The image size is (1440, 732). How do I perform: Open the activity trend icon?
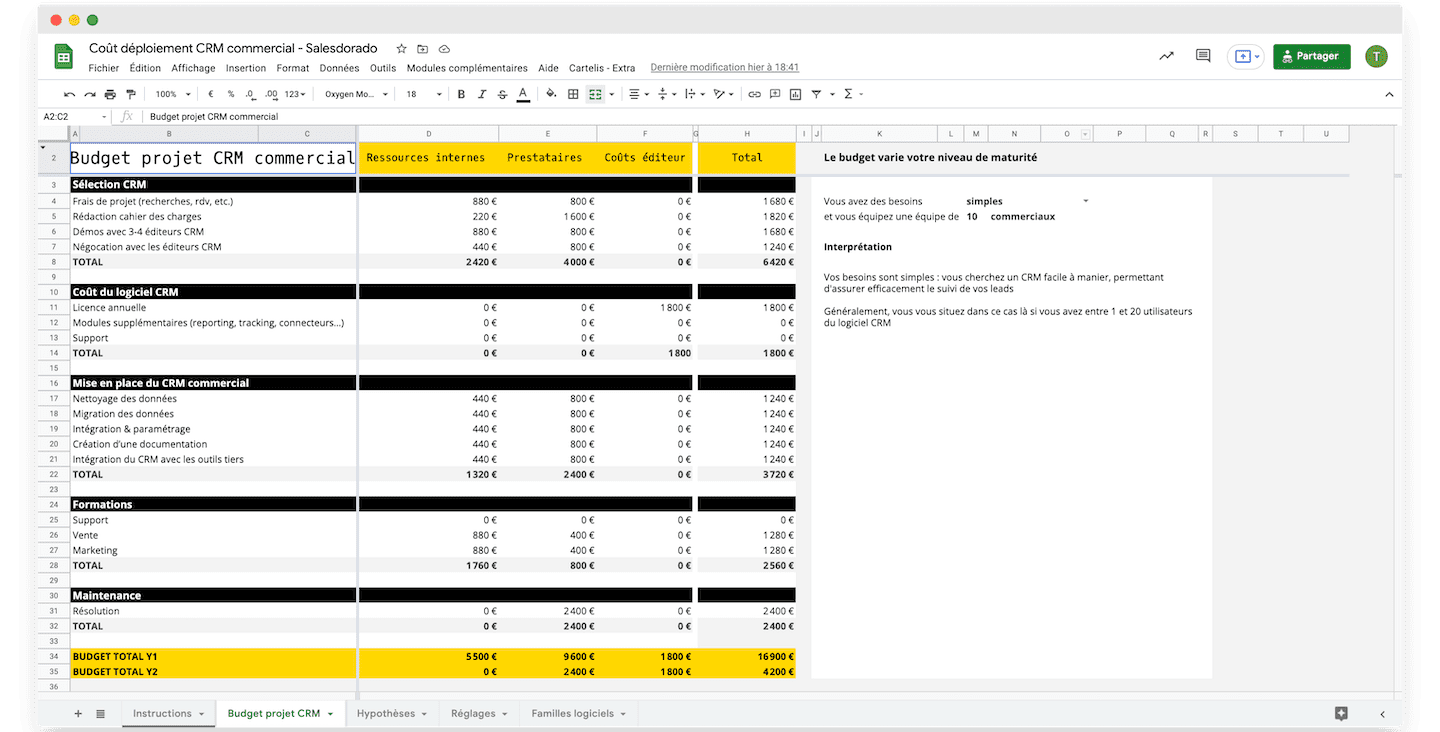point(1166,57)
